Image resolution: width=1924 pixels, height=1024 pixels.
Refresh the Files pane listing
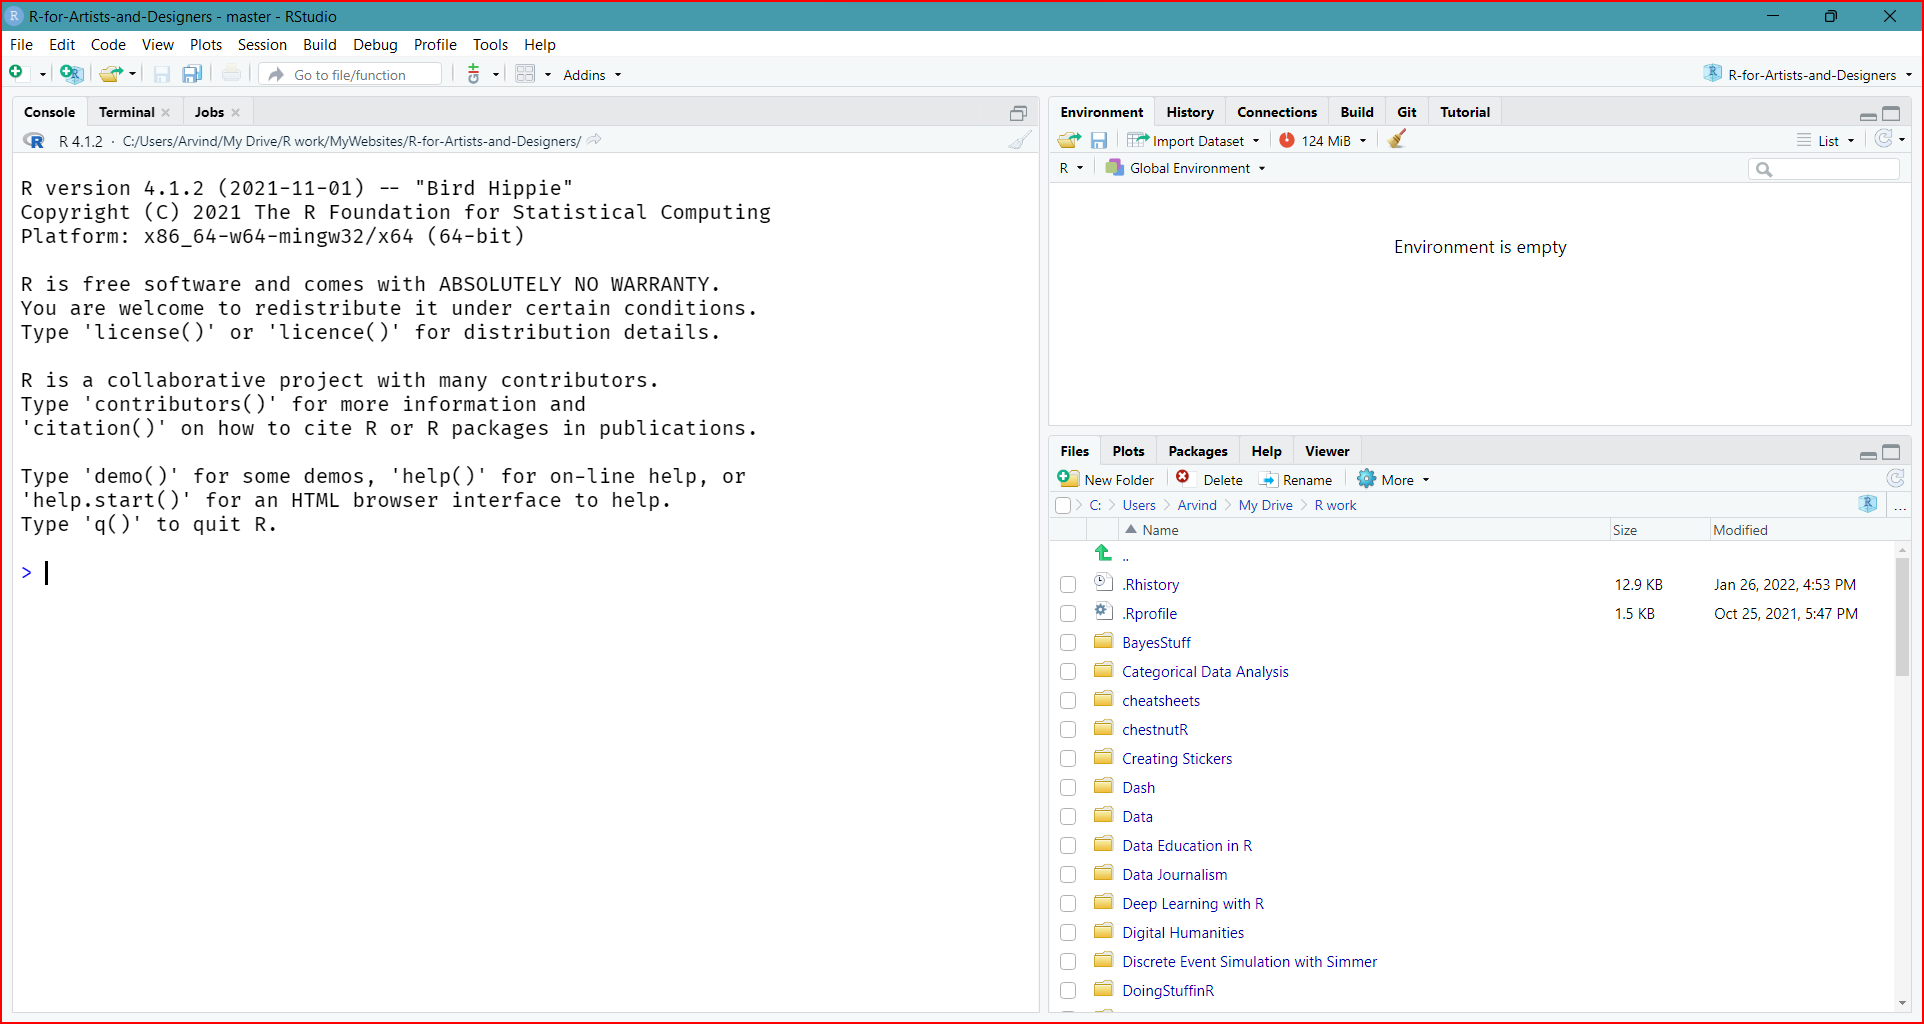tap(1895, 479)
